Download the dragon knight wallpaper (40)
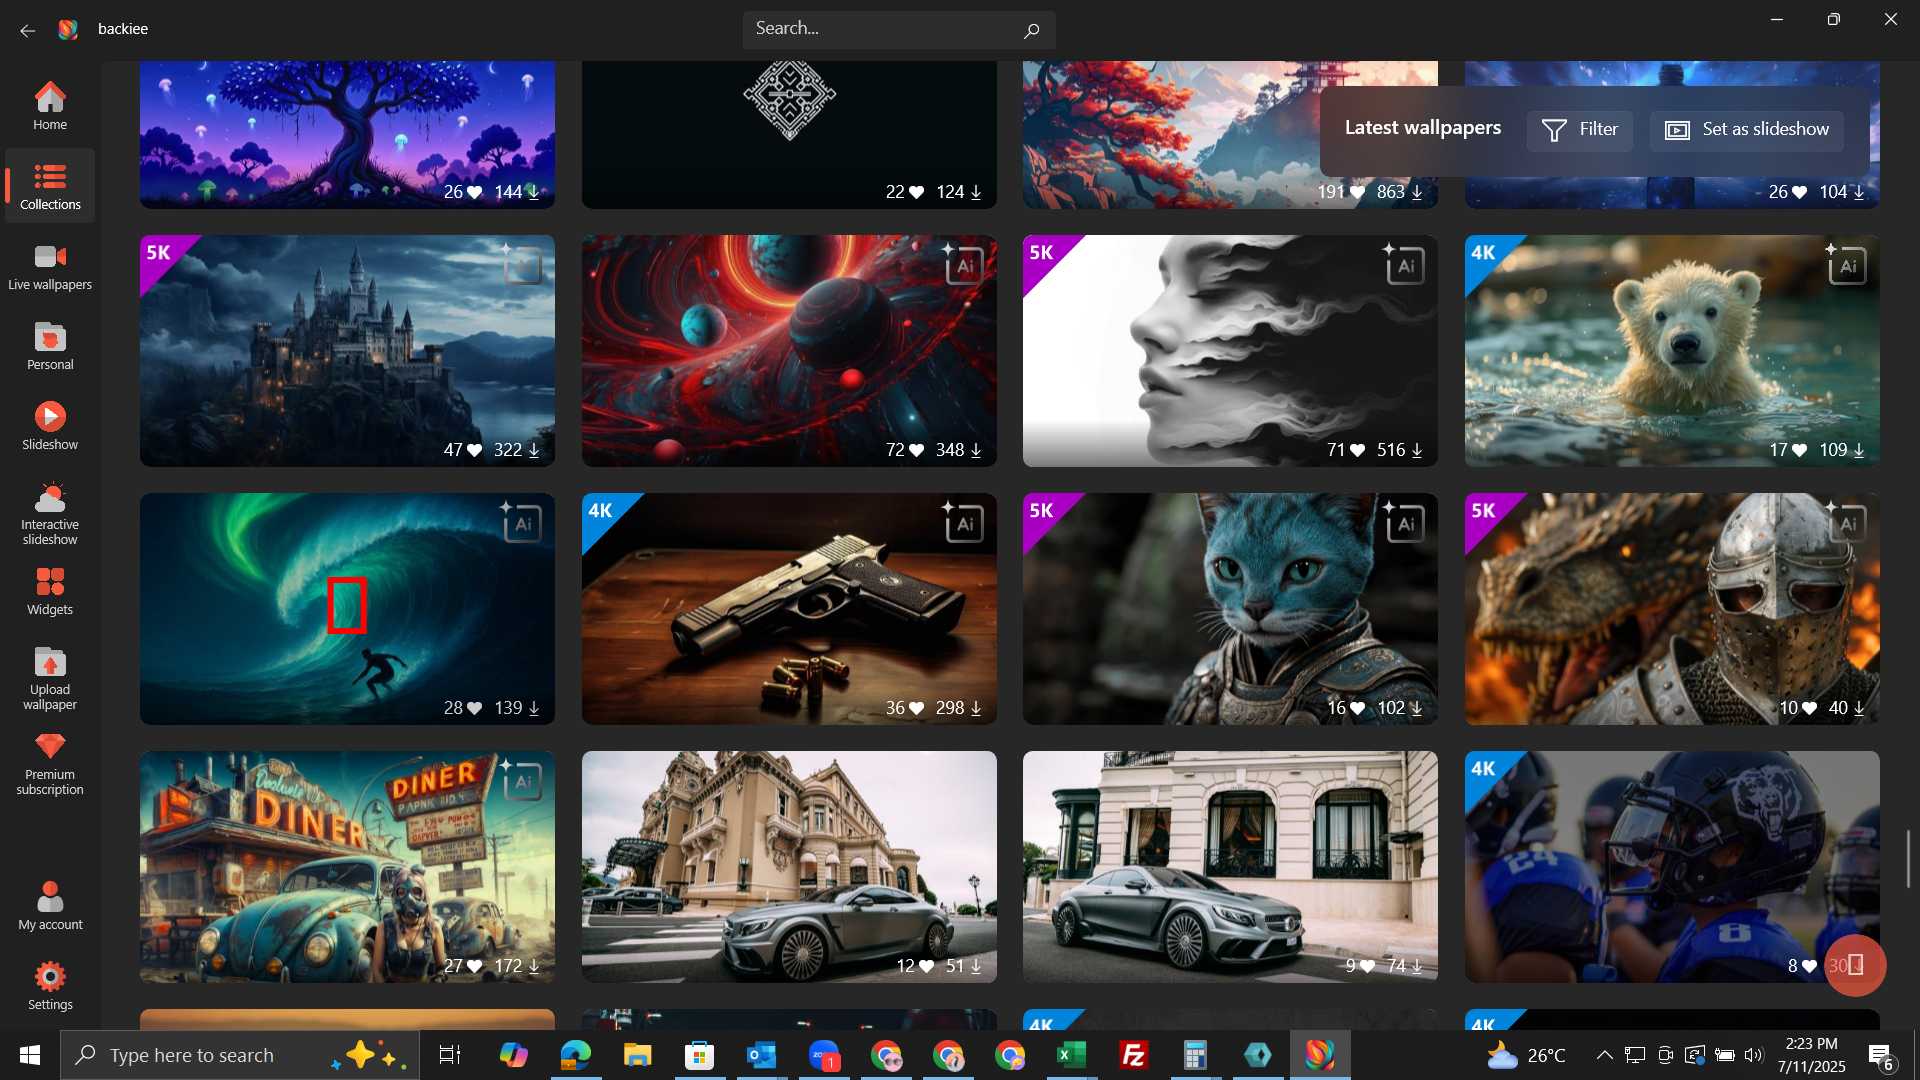Viewport: 1920px width, 1080px height. pyautogui.click(x=1859, y=709)
